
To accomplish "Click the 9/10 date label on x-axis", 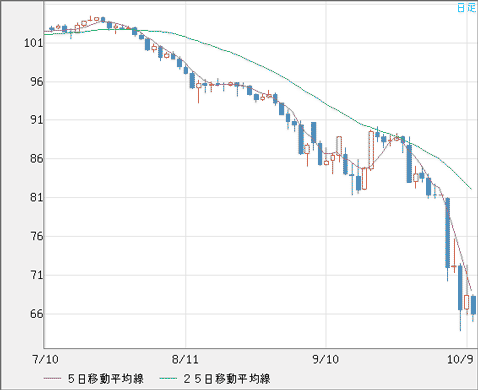I will (326, 359).
